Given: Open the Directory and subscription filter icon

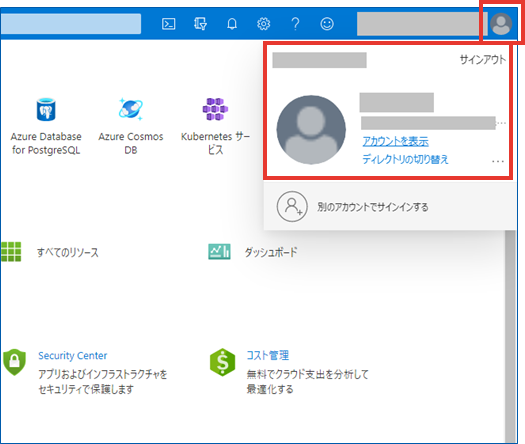Looking at the screenshot, I should point(200,24).
